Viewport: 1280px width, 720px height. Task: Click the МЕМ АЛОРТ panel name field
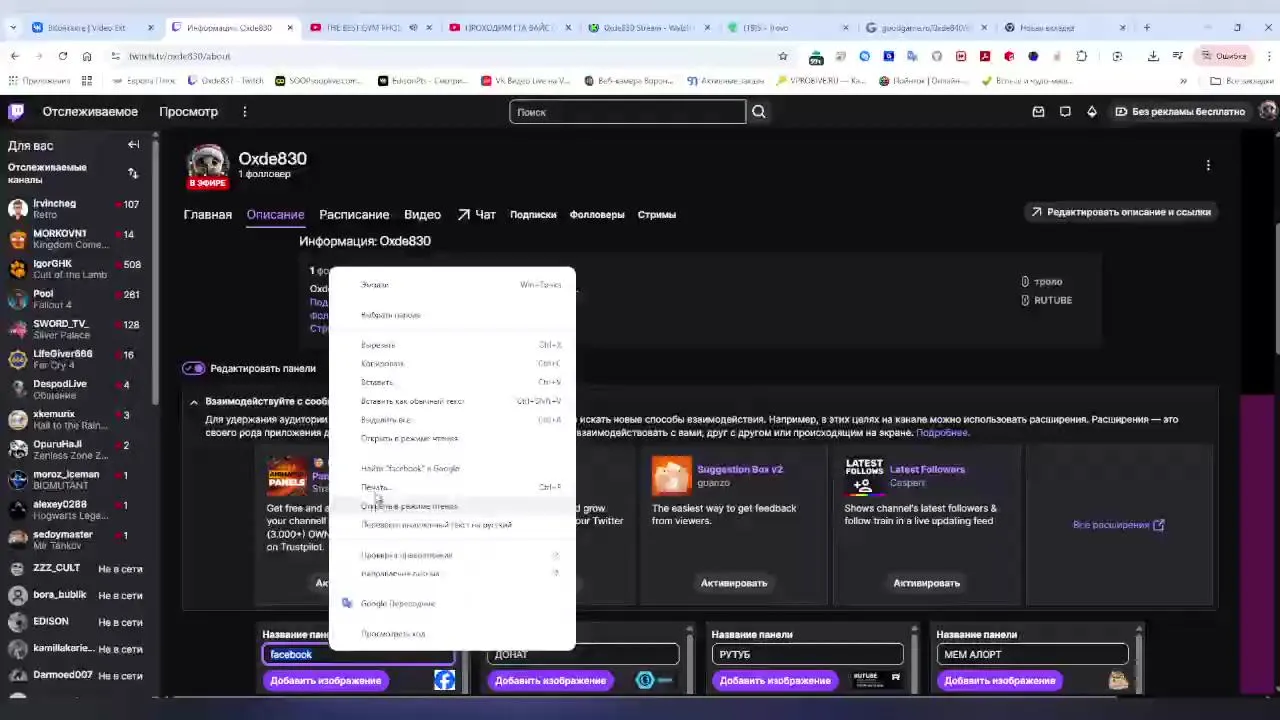pyautogui.click(x=1032, y=654)
